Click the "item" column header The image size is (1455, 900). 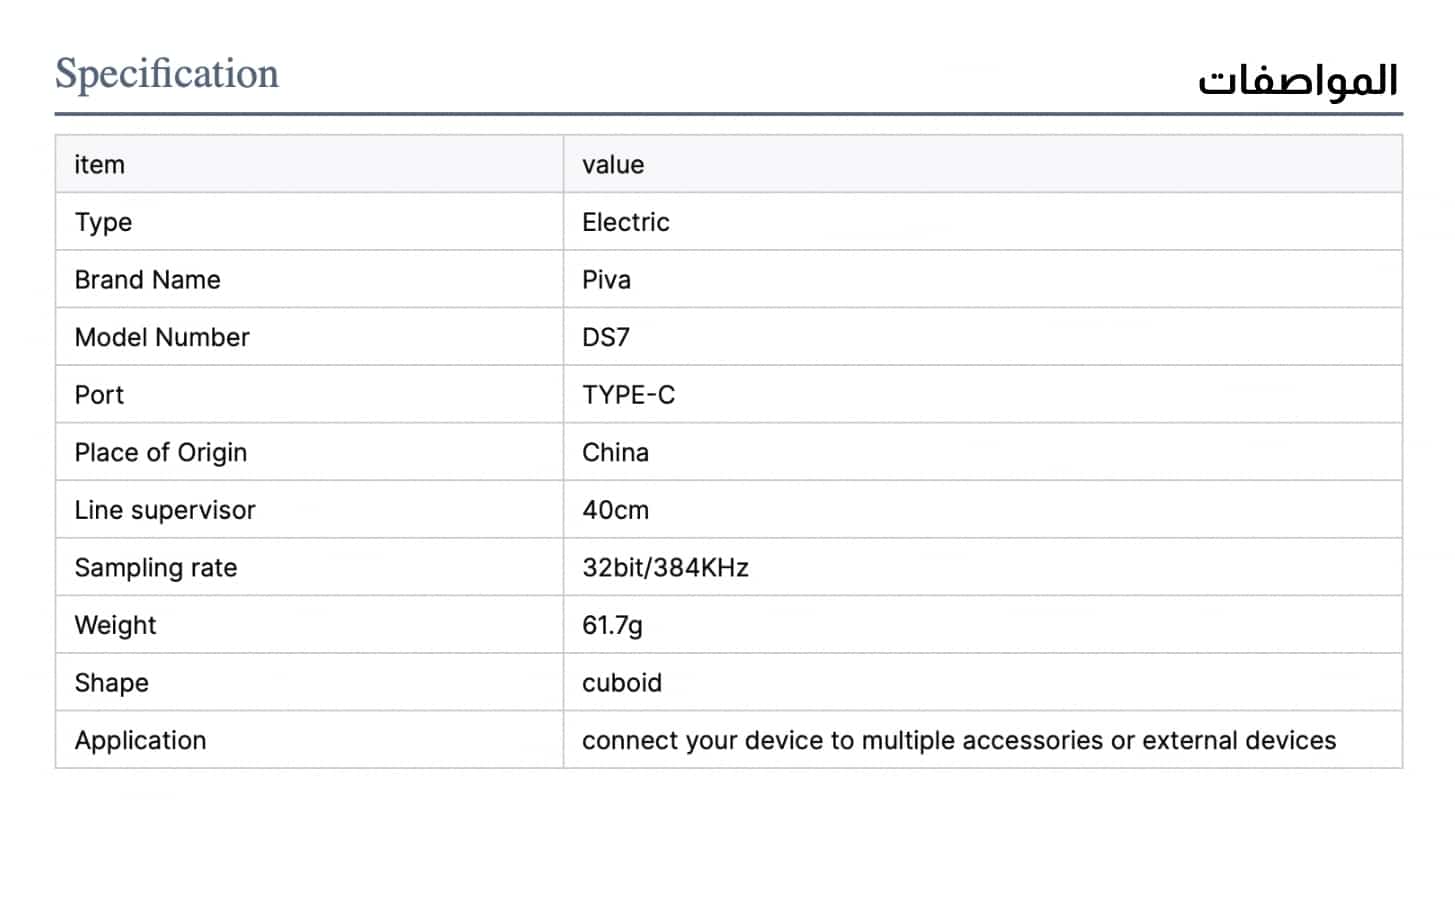click(100, 165)
